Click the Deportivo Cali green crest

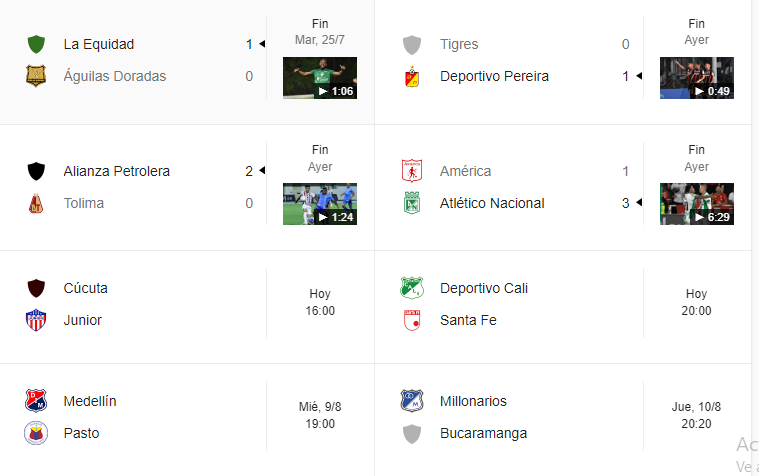click(412, 288)
